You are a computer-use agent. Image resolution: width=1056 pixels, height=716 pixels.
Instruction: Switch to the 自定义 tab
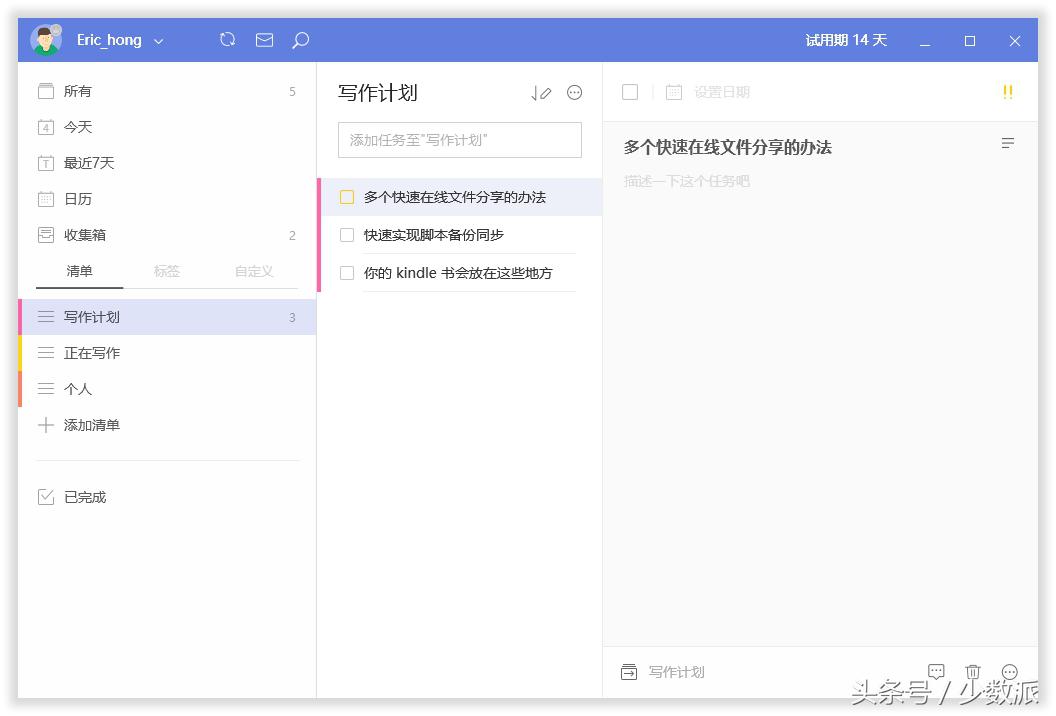point(253,270)
